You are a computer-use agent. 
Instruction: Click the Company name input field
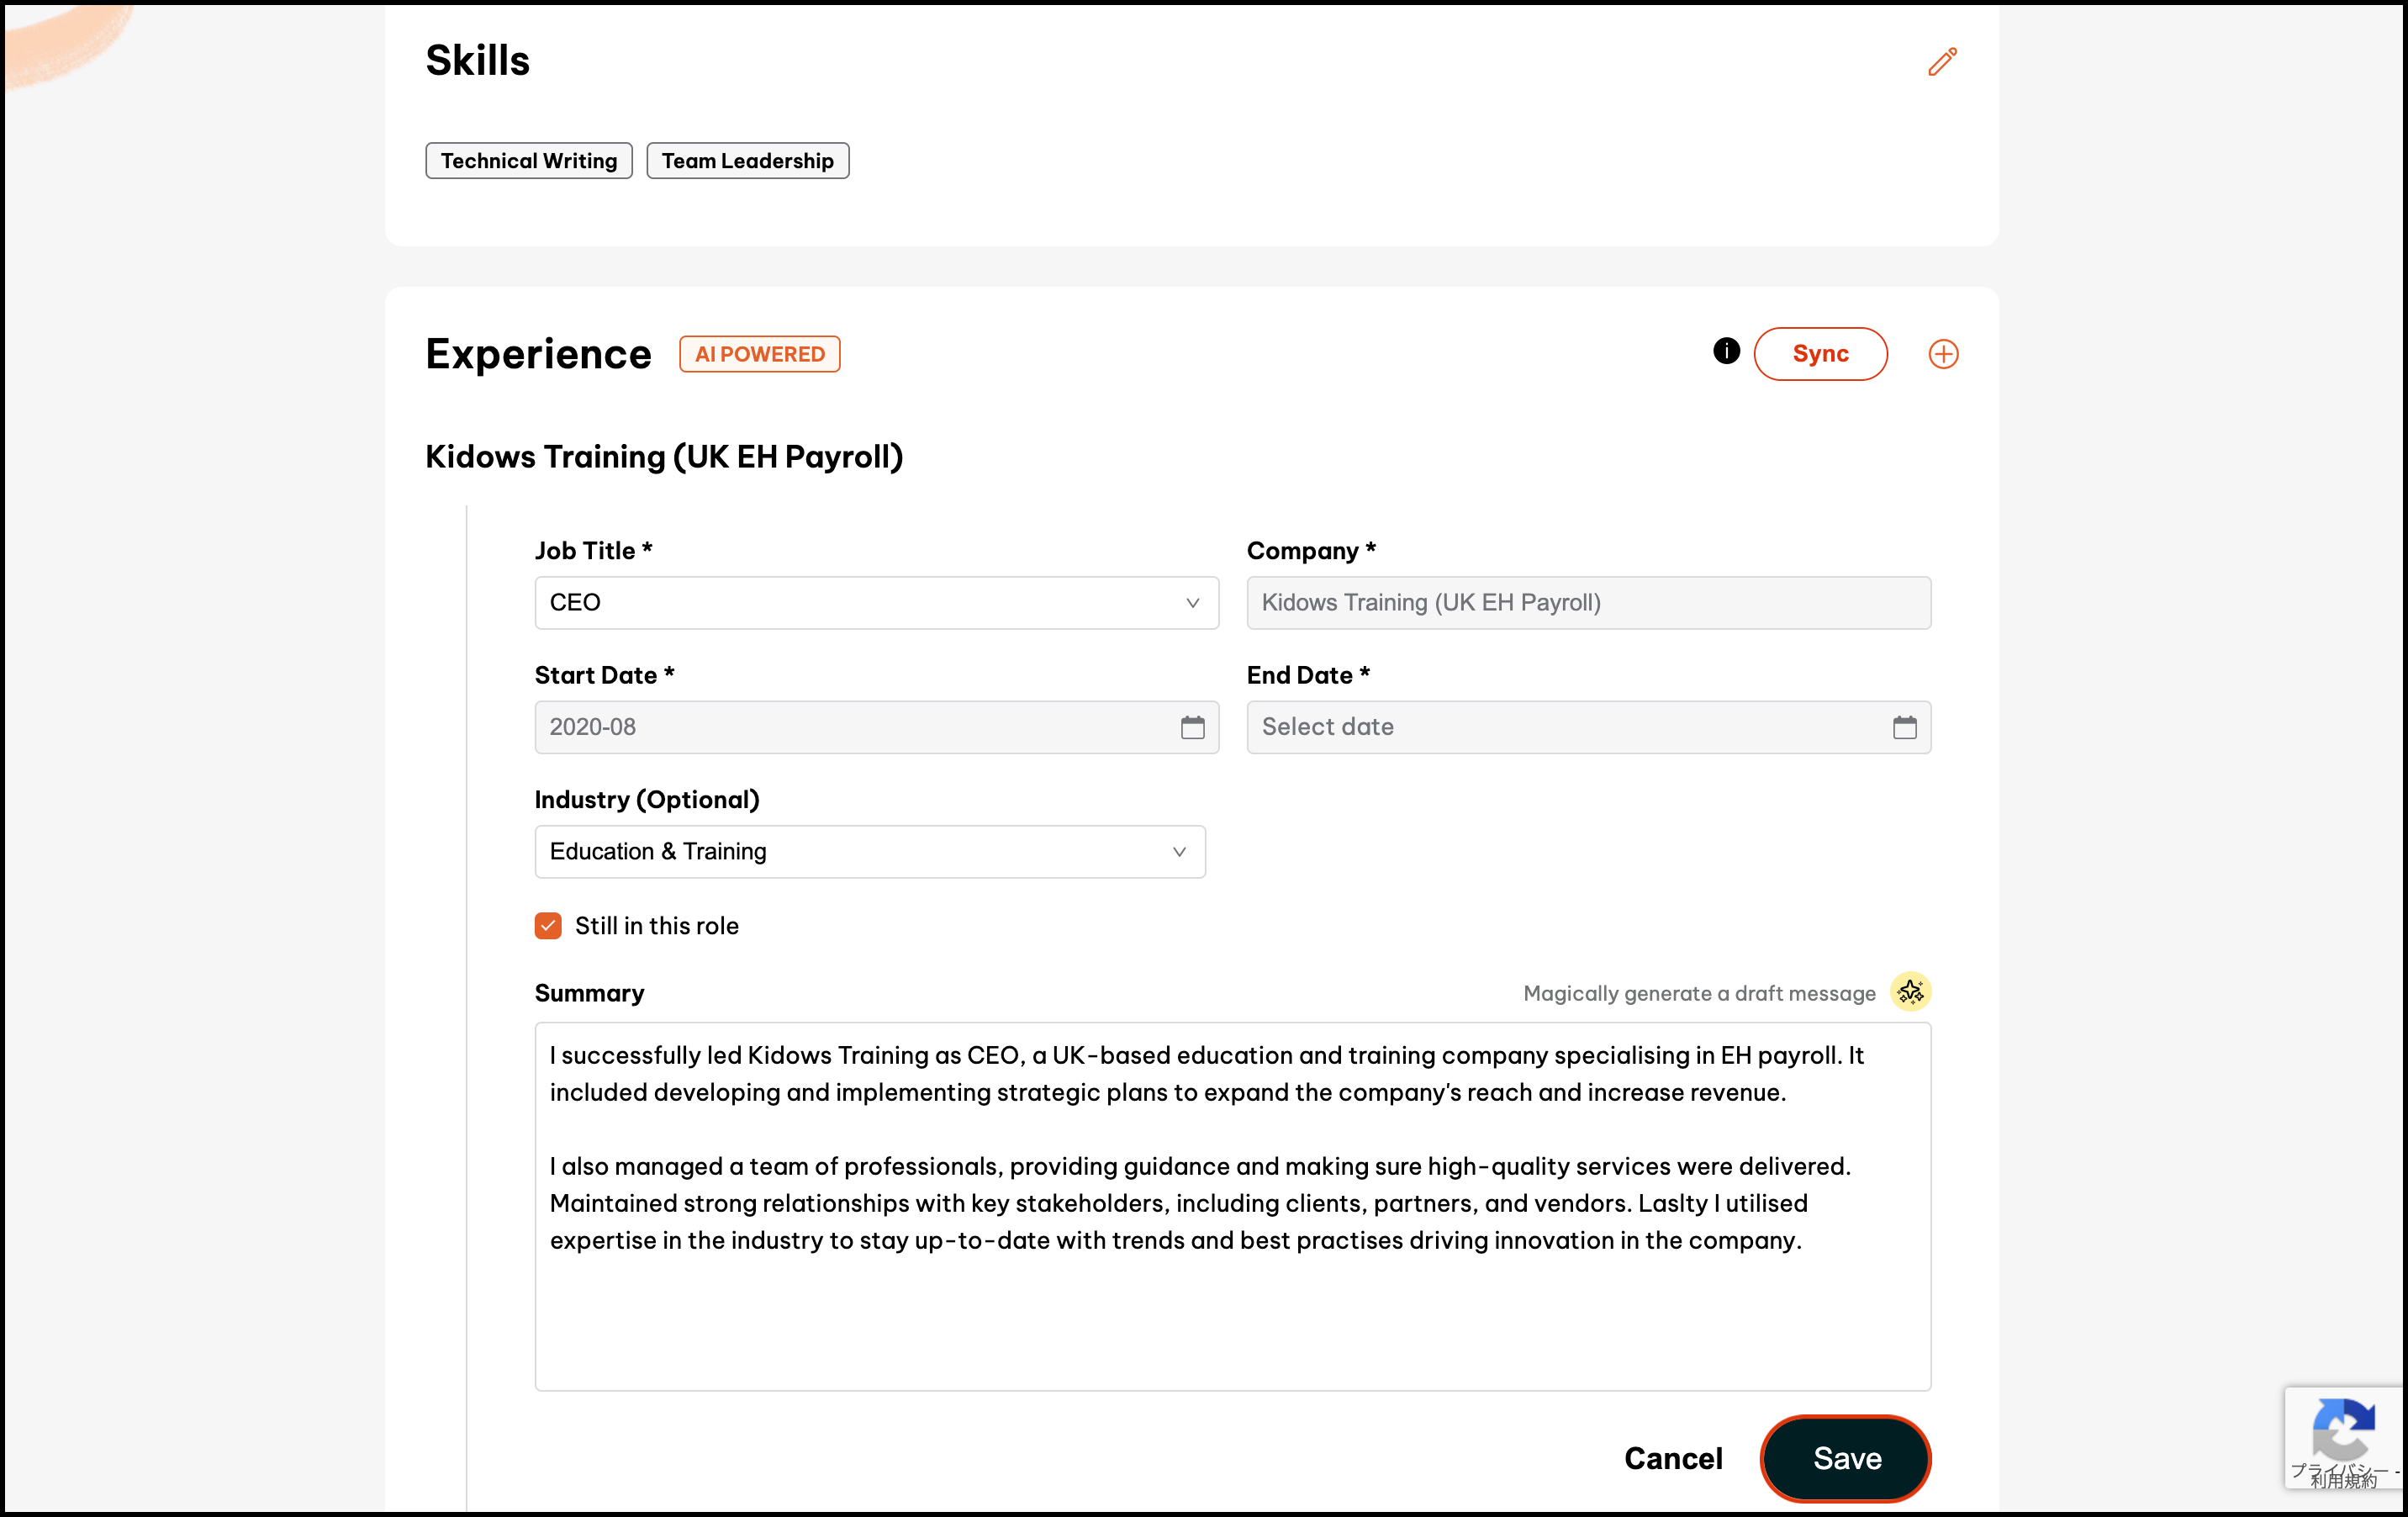click(1588, 603)
